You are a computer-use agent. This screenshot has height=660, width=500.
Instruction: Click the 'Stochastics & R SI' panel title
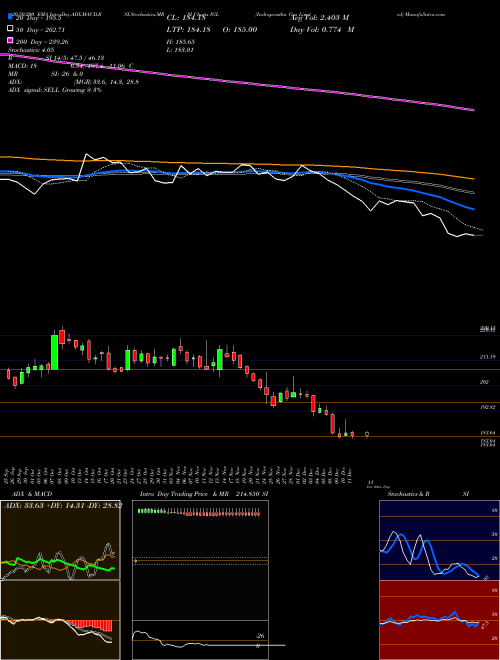(x=428, y=494)
